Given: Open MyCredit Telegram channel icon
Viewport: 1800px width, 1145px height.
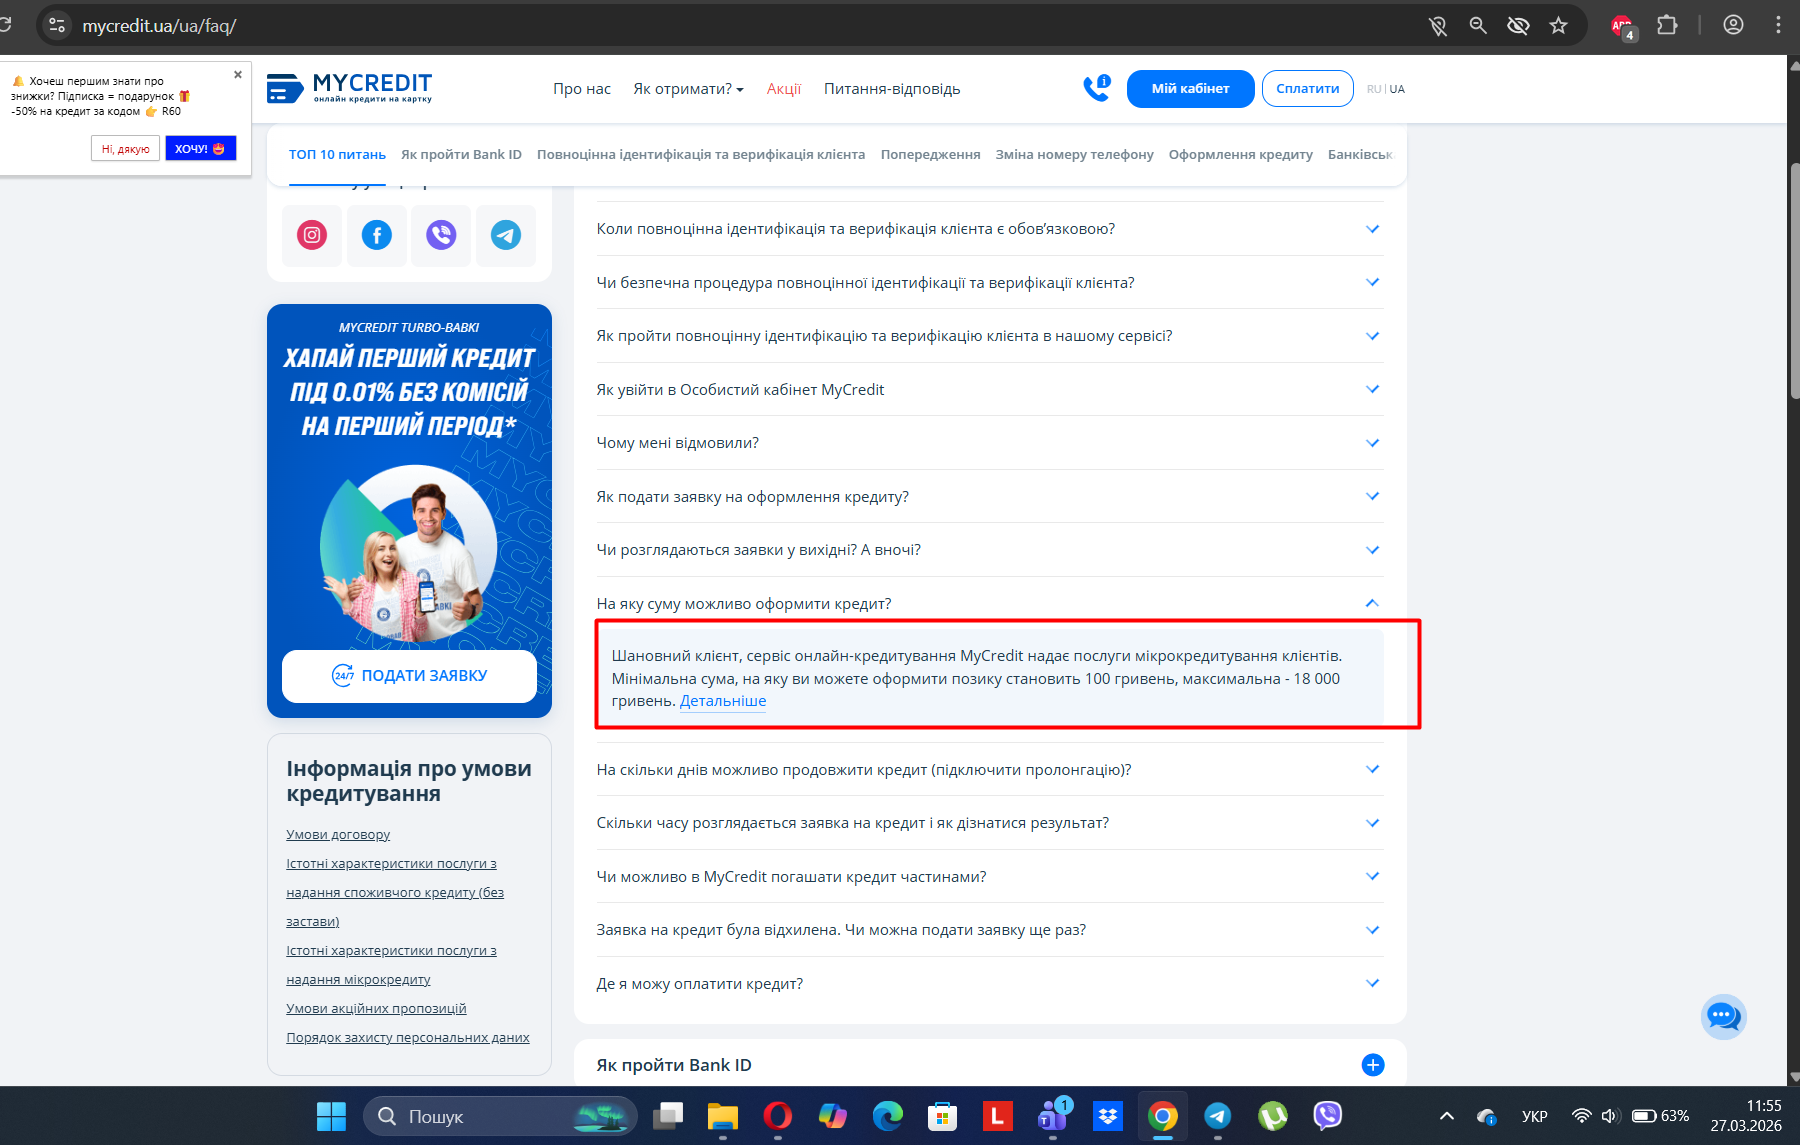Looking at the screenshot, I should pyautogui.click(x=506, y=235).
